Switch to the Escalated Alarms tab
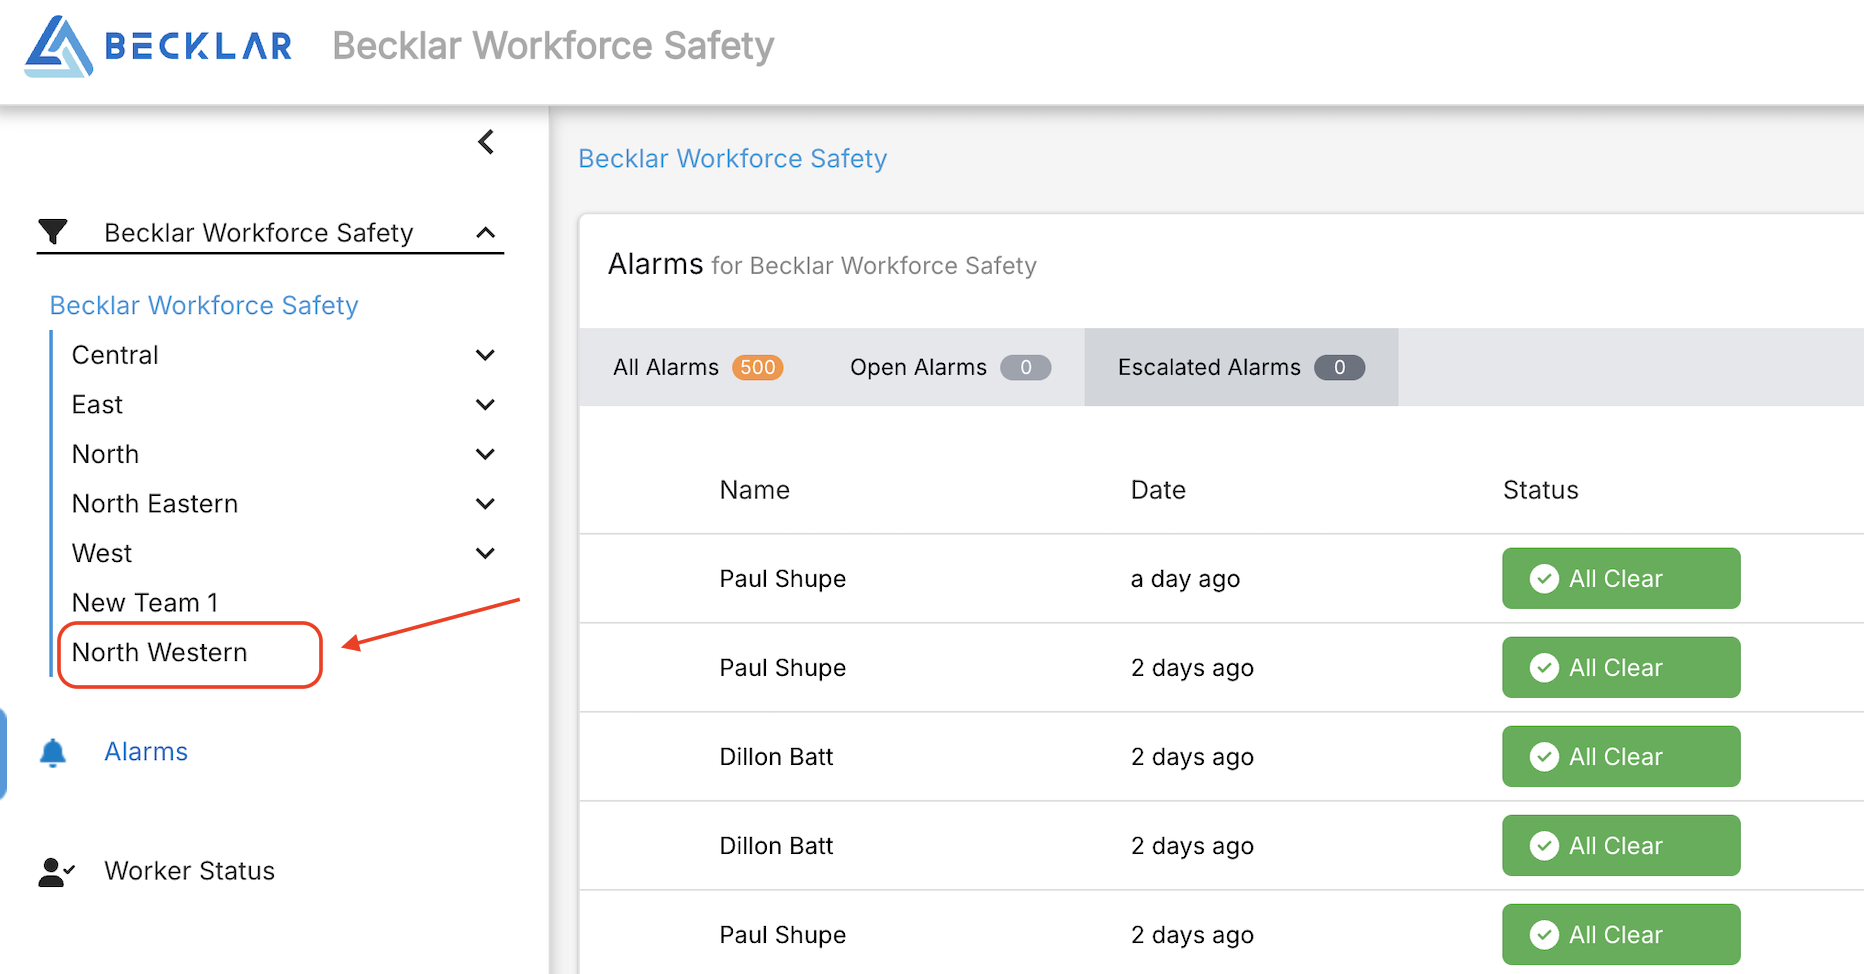The image size is (1864, 974). pyautogui.click(x=1241, y=367)
